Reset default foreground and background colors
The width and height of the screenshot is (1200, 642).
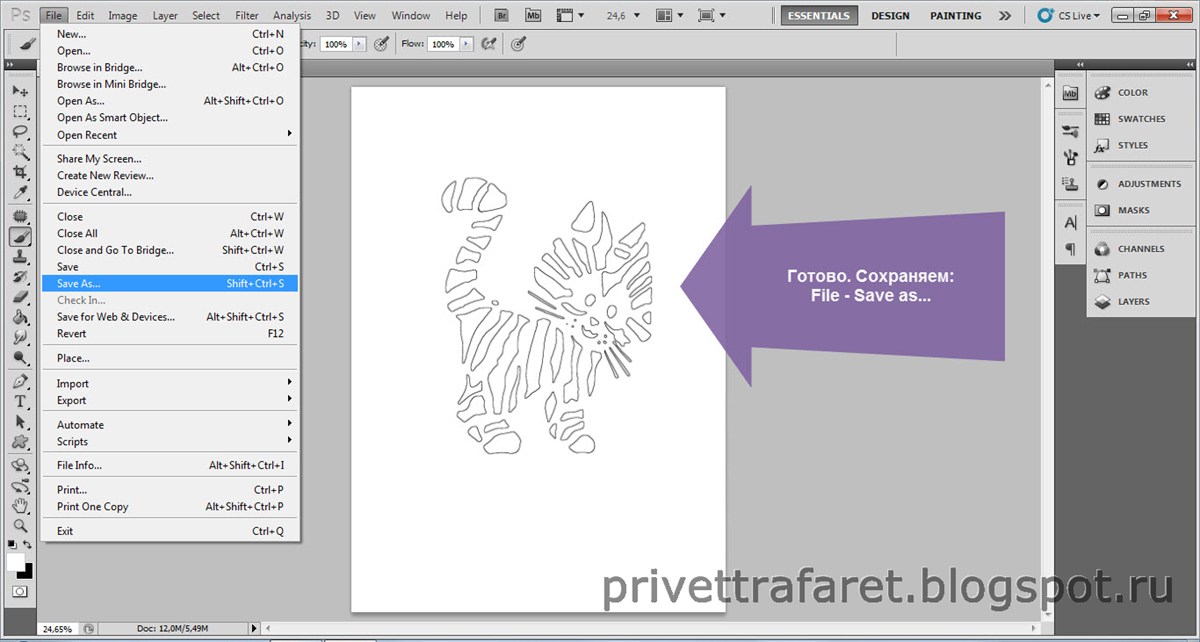(x=12, y=545)
